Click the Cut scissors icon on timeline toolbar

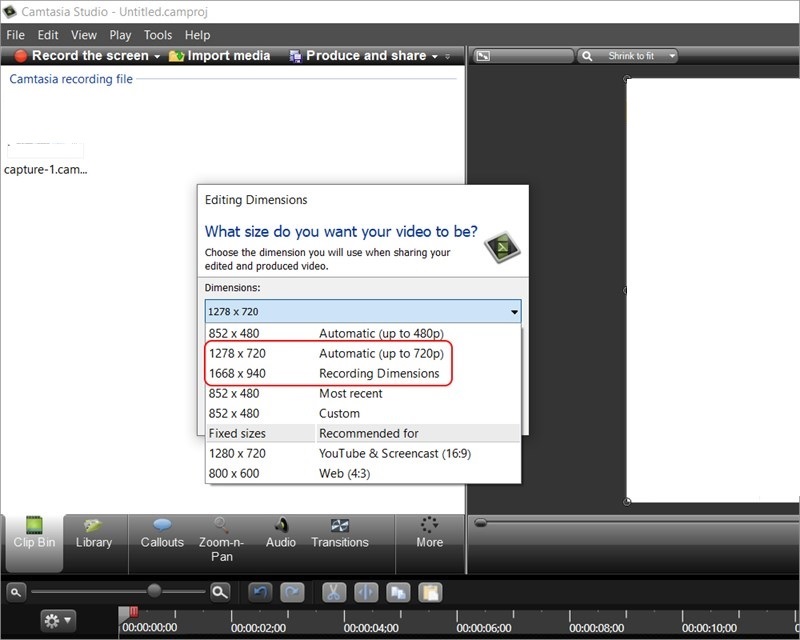tap(333, 592)
